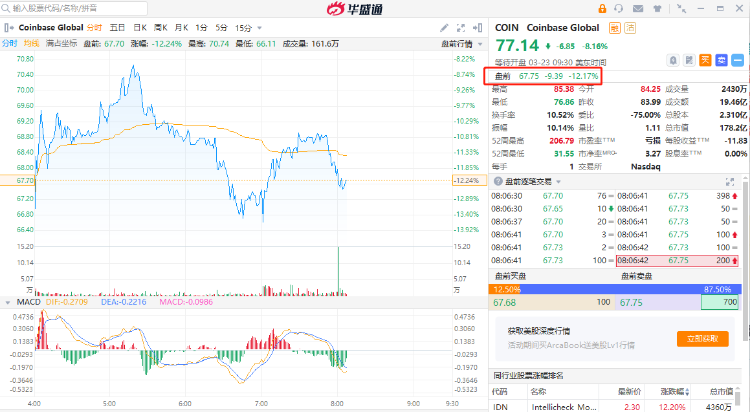Expand chart to fullscreen icon
The height and width of the screenshot is (412, 750).
pyautogui.click(x=461, y=28)
